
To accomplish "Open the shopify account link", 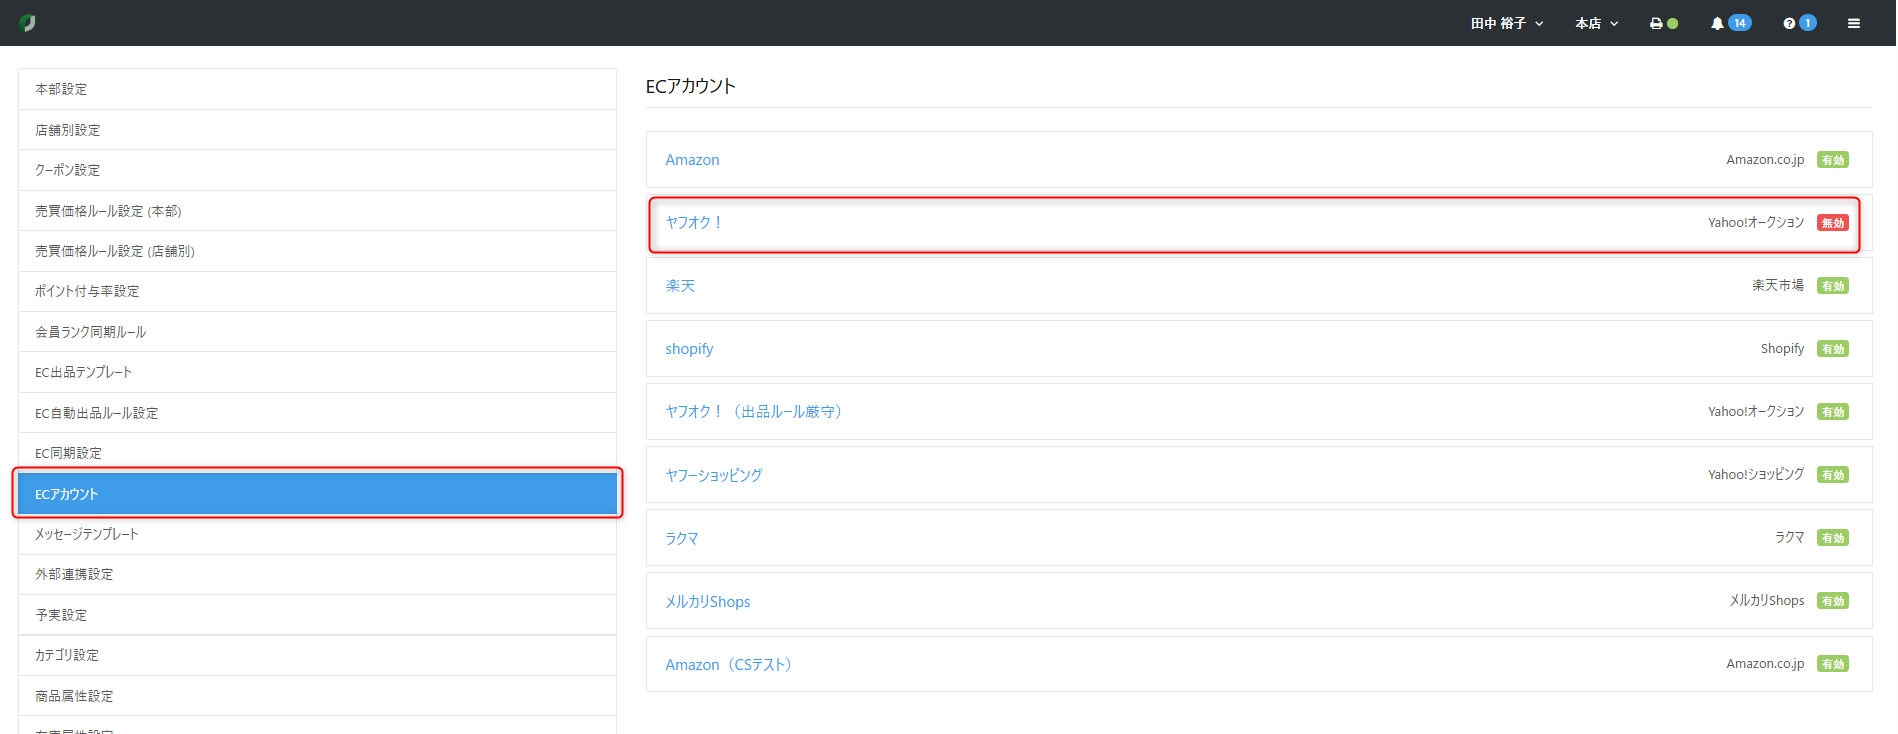I will [689, 349].
